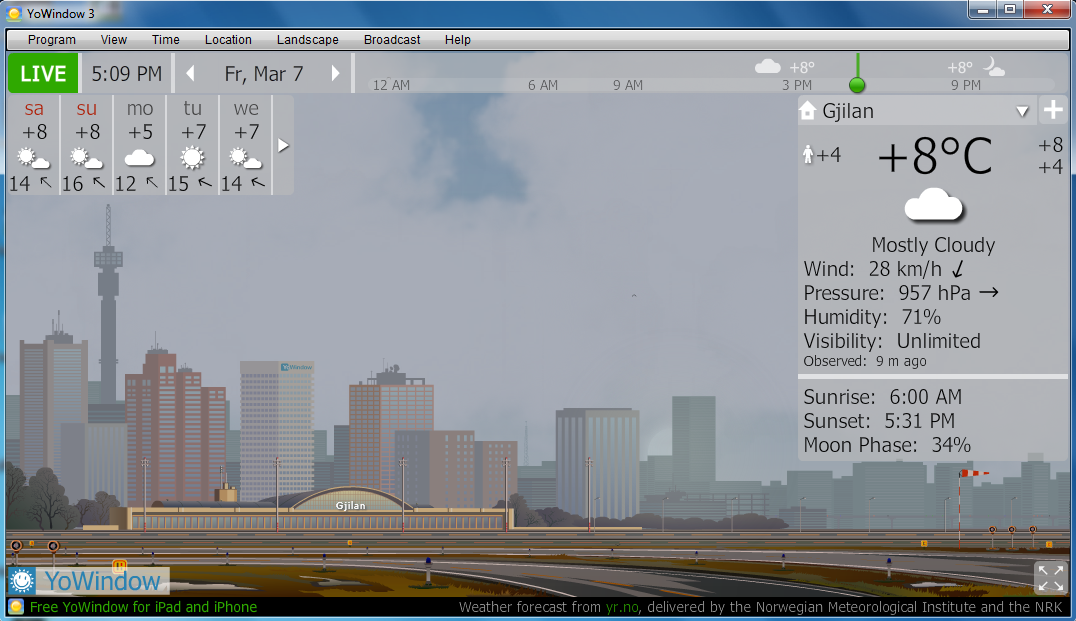Image resolution: width=1076 pixels, height=621 pixels.
Task: Go to next day arrow
Action: 336,74
